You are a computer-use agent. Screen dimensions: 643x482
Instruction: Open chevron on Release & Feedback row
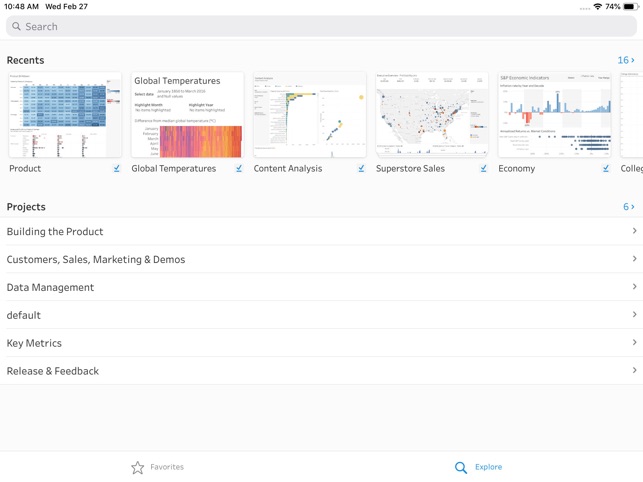[x=634, y=370]
